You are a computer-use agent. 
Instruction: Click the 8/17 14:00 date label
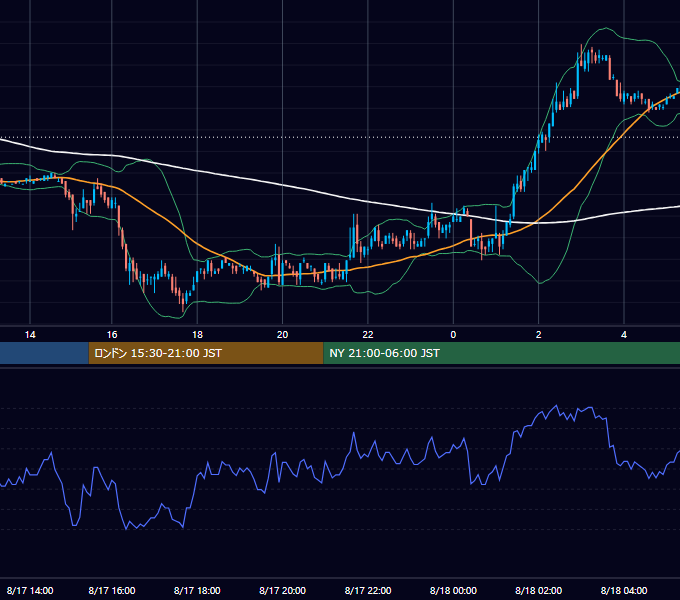30,590
